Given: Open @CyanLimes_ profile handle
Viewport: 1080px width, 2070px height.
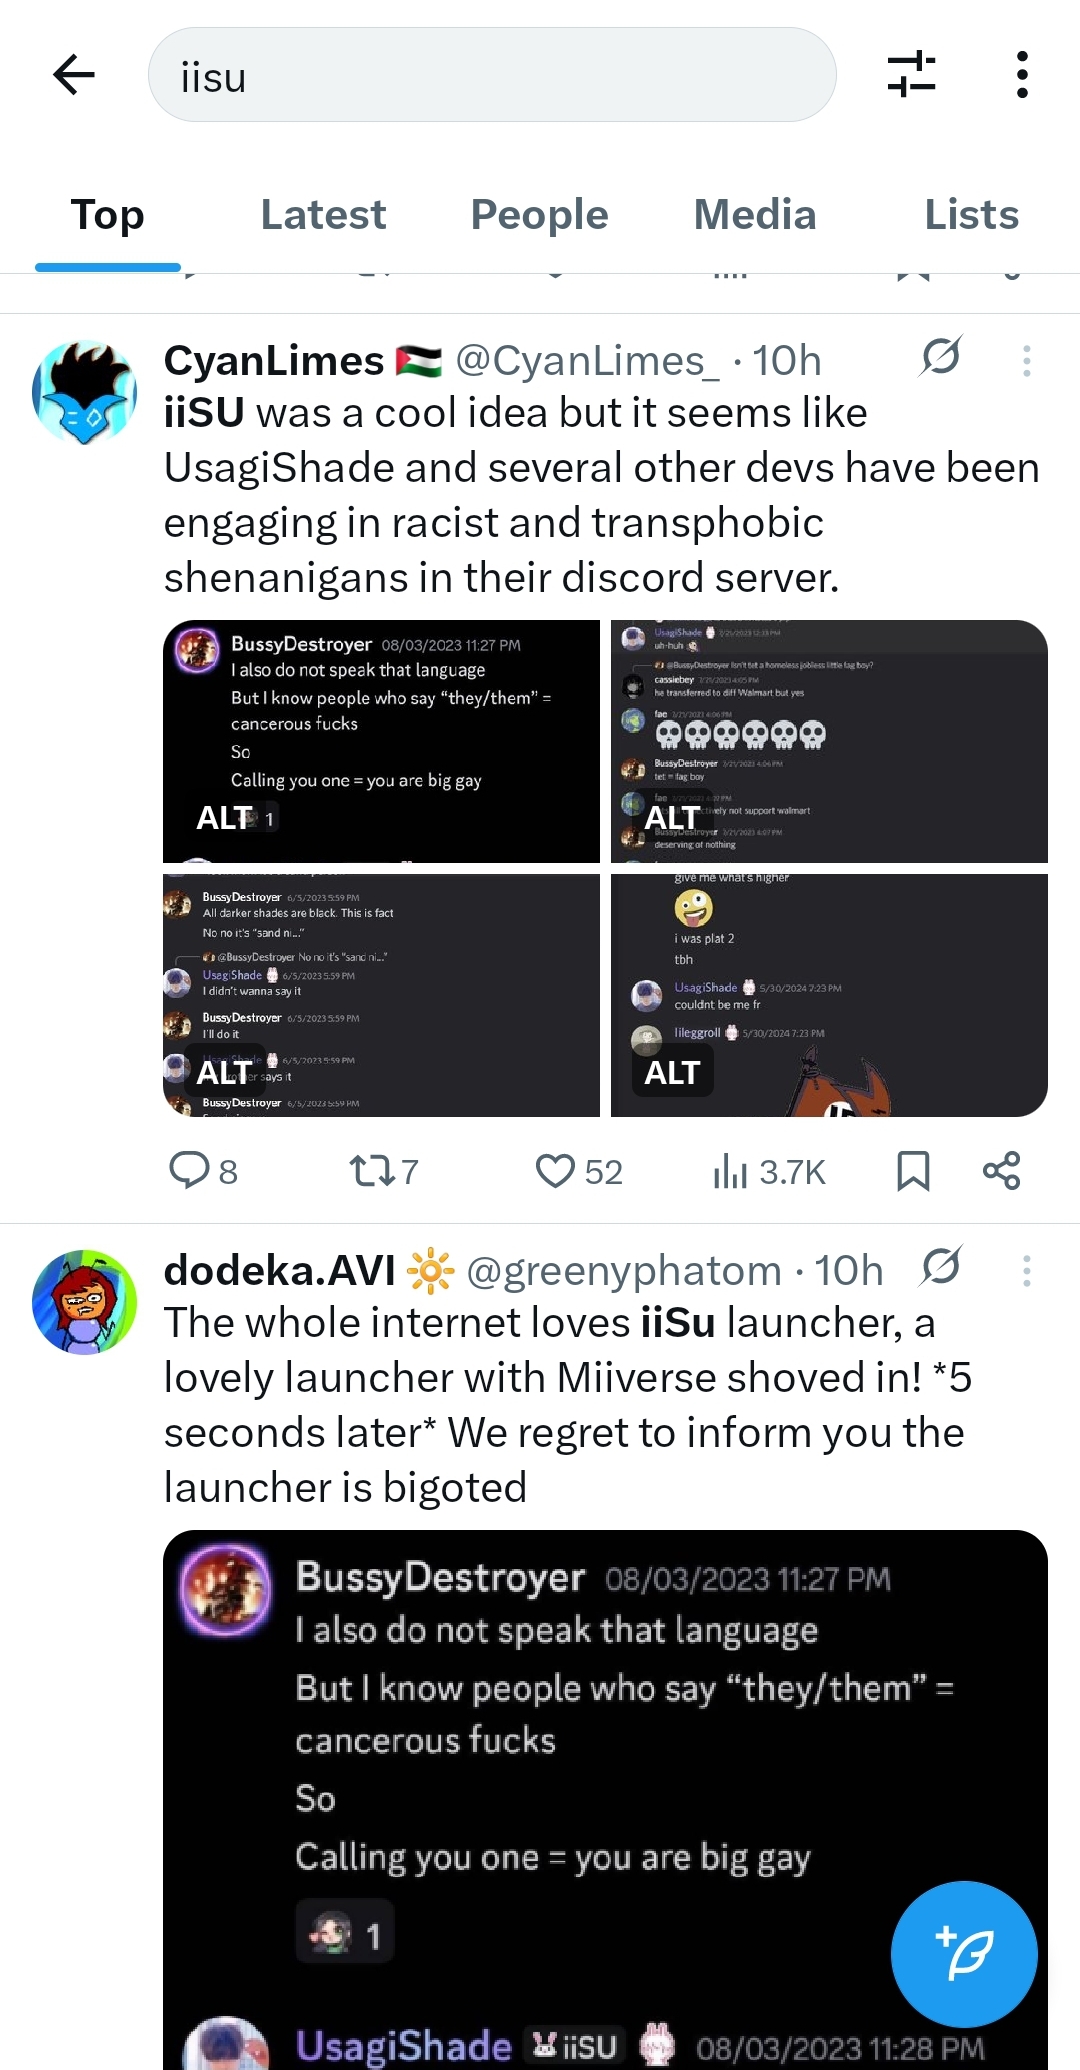Looking at the screenshot, I should tap(587, 361).
